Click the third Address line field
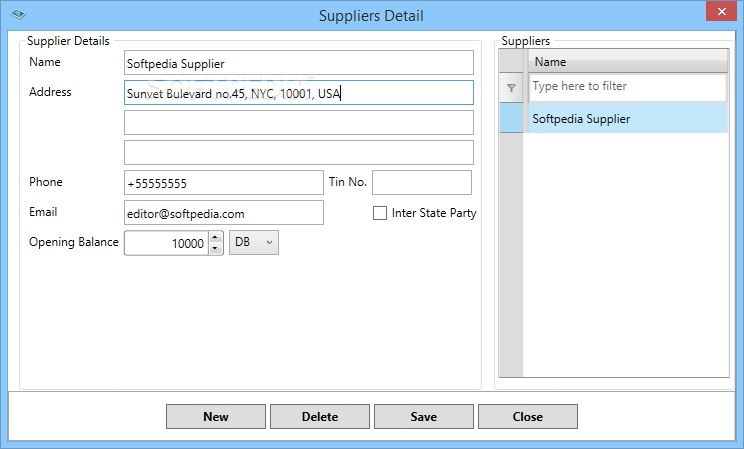 click(299, 152)
